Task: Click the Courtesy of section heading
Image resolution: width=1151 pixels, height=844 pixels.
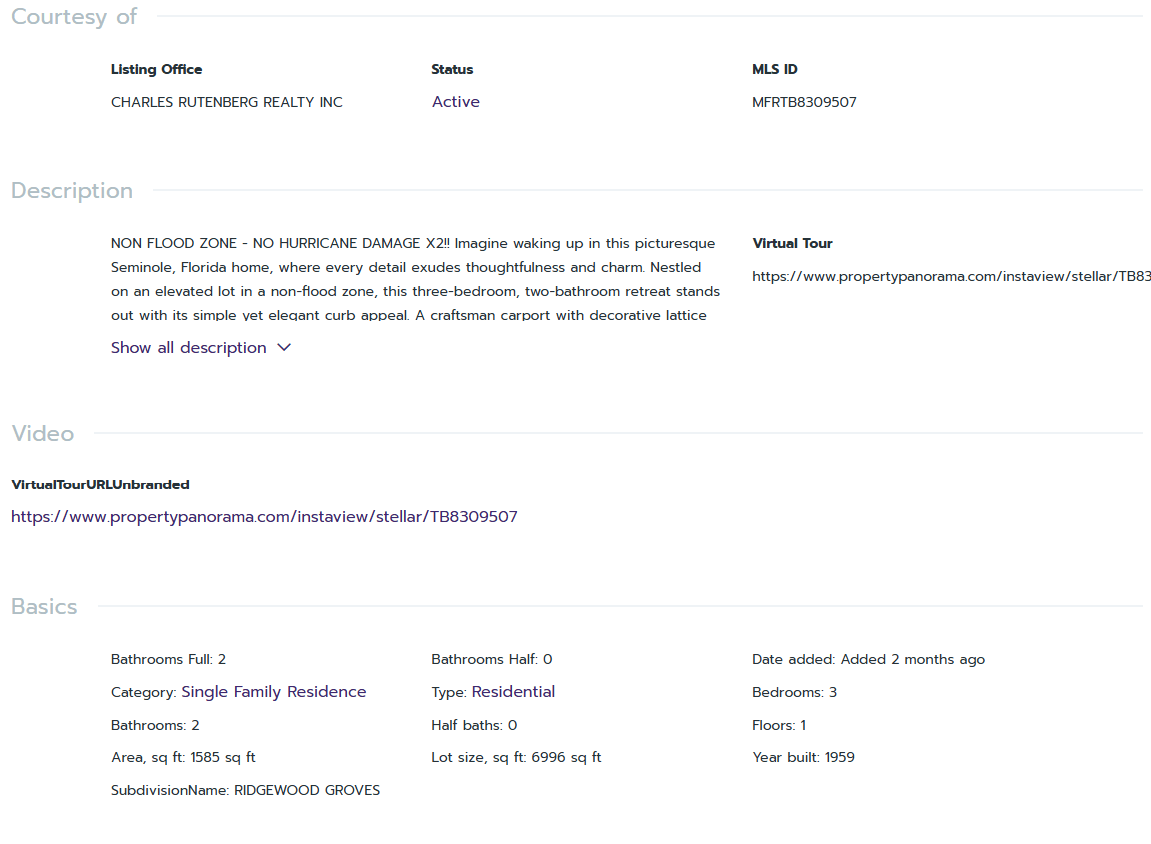Action: [x=74, y=17]
